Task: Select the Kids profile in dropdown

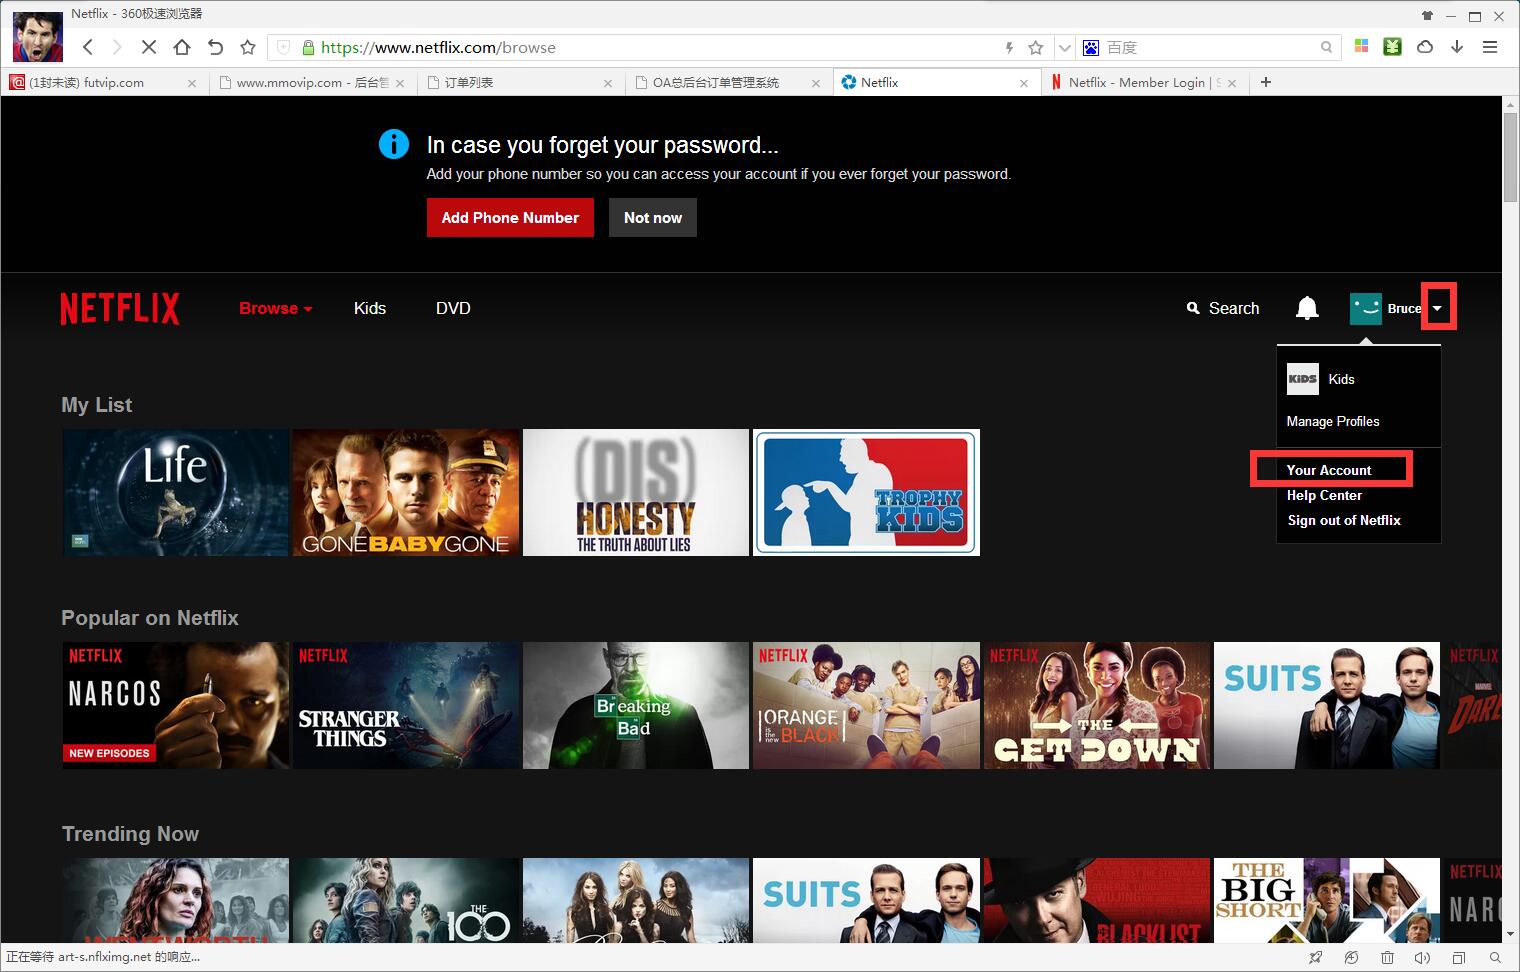Action: (x=1322, y=379)
